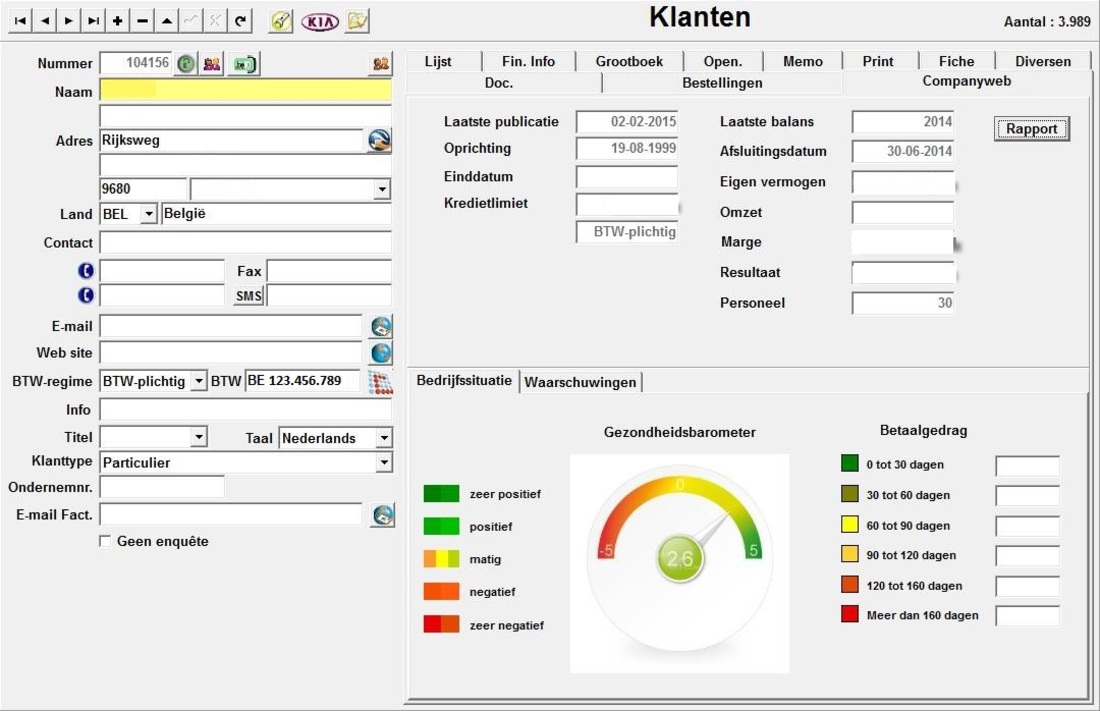This screenshot has width=1100, height=711.
Task: Click the Rapport button
Action: click(x=1031, y=129)
